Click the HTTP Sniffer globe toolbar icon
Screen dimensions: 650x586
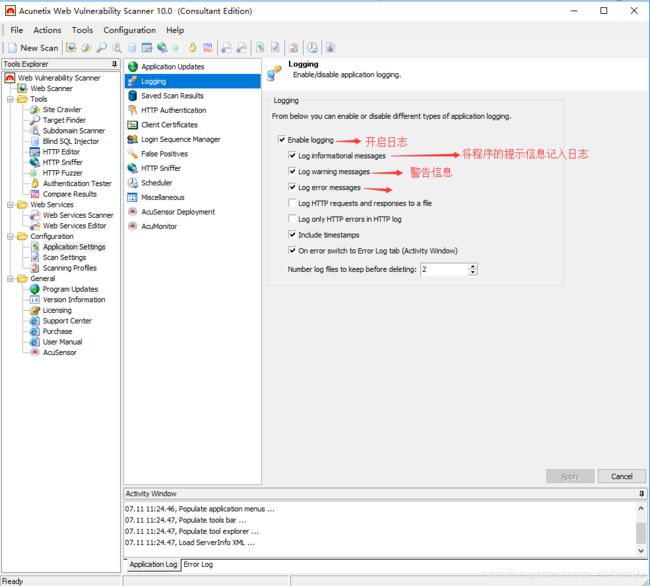click(x=162, y=48)
